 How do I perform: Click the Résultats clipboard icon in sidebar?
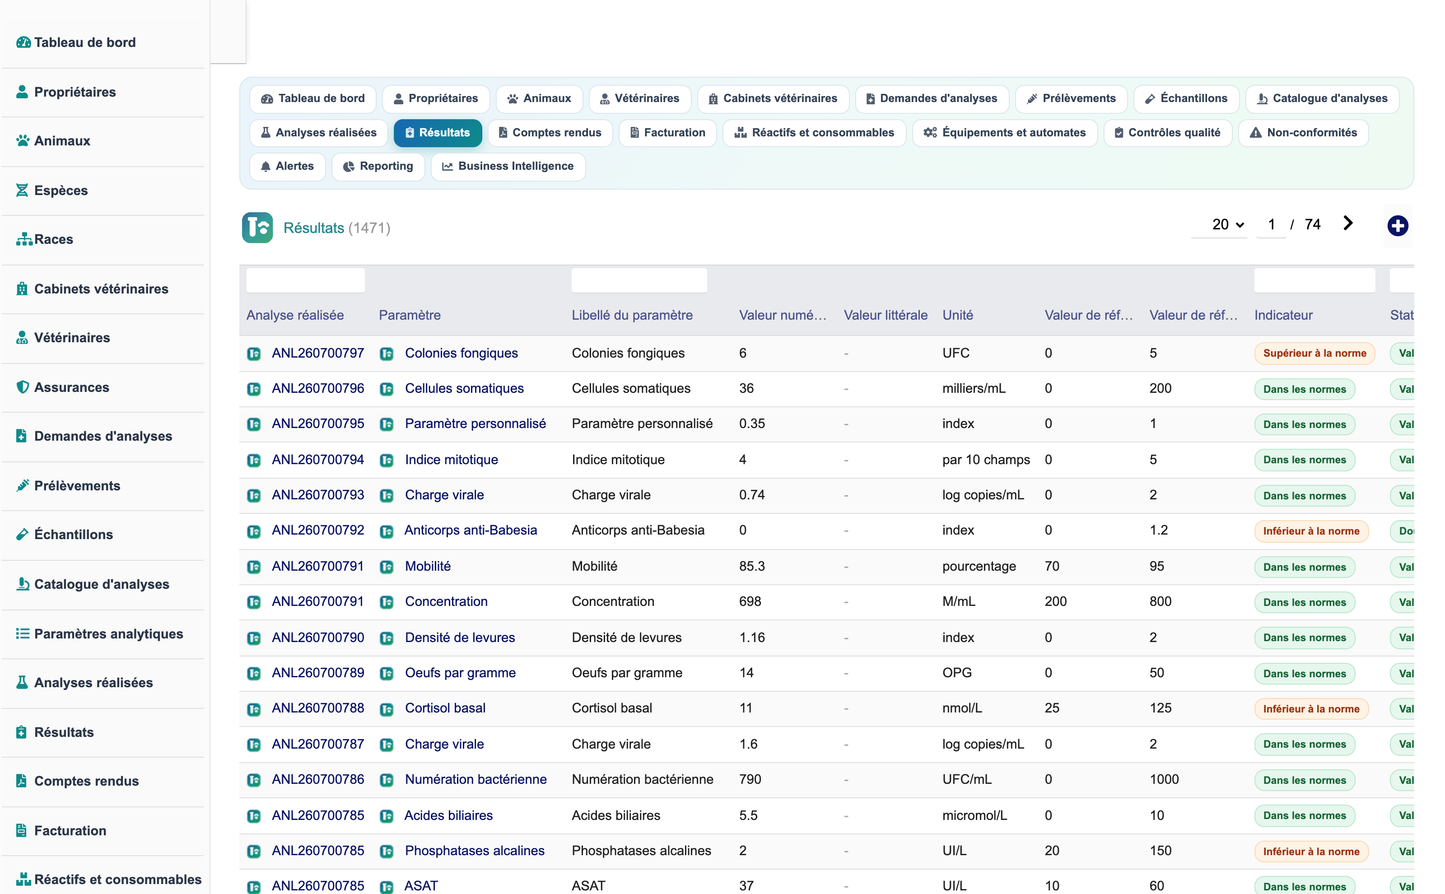coord(22,732)
